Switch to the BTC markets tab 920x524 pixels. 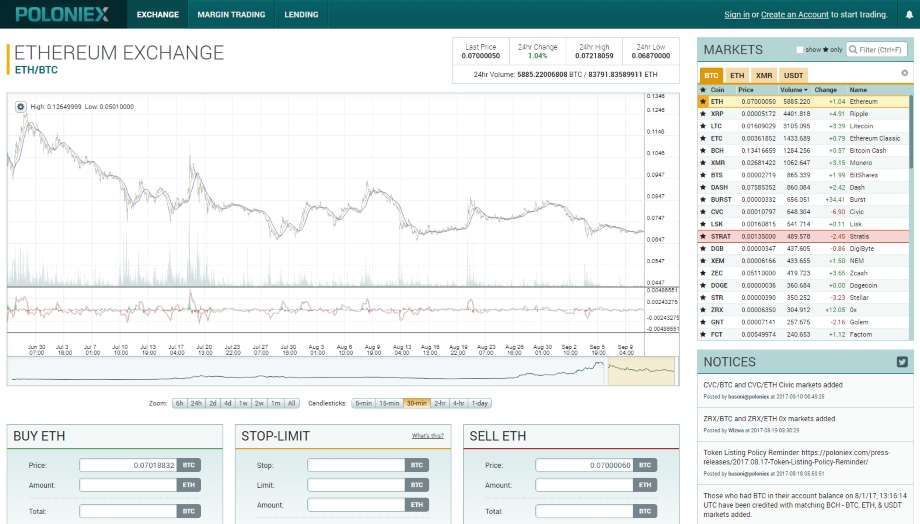coord(711,75)
